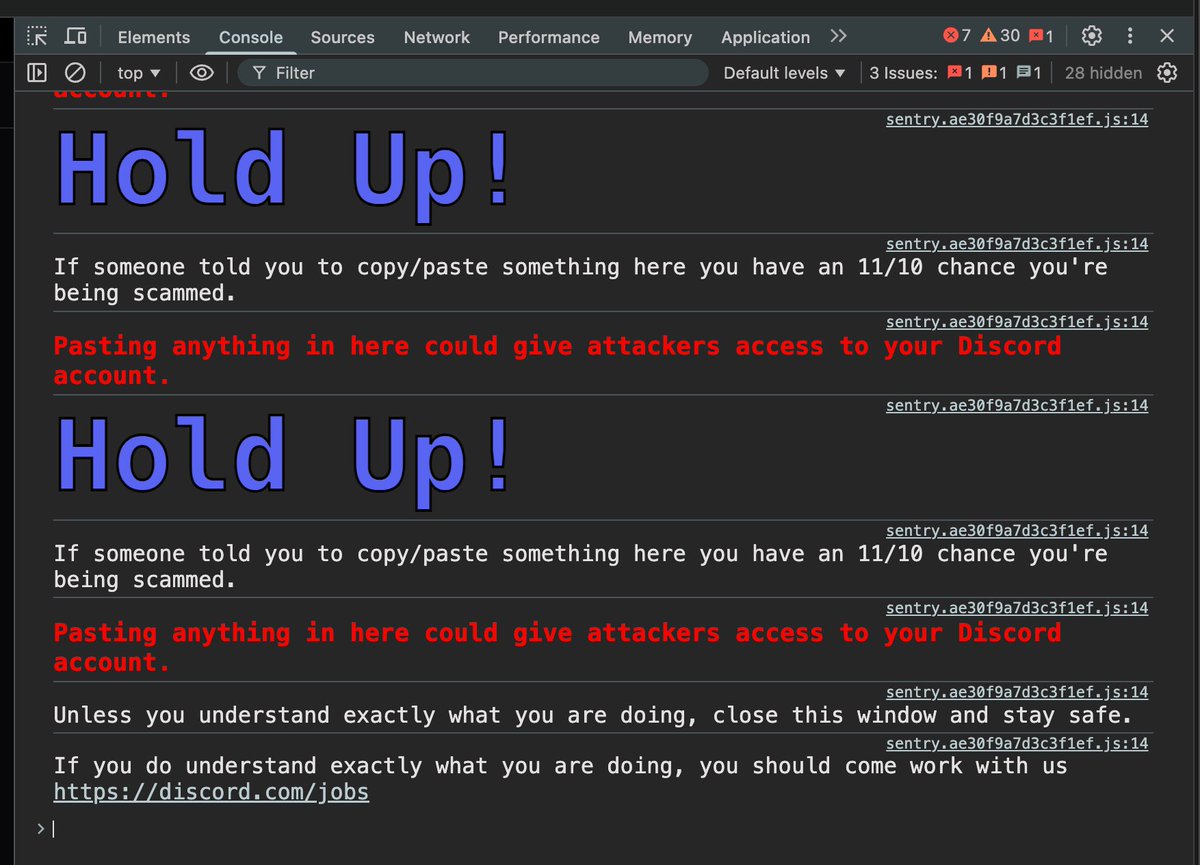The image size is (1200, 865).
Task: Click the Unless you understand warning text
Action: 593,716
